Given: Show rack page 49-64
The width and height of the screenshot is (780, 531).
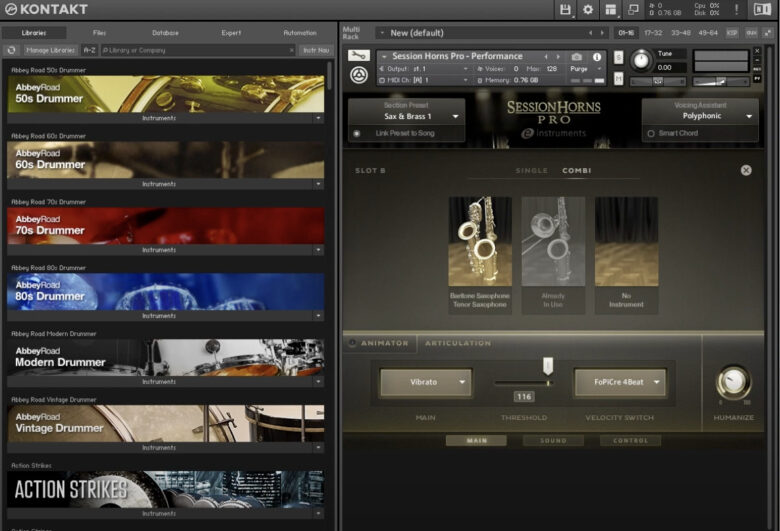Looking at the screenshot, I should [708, 33].
